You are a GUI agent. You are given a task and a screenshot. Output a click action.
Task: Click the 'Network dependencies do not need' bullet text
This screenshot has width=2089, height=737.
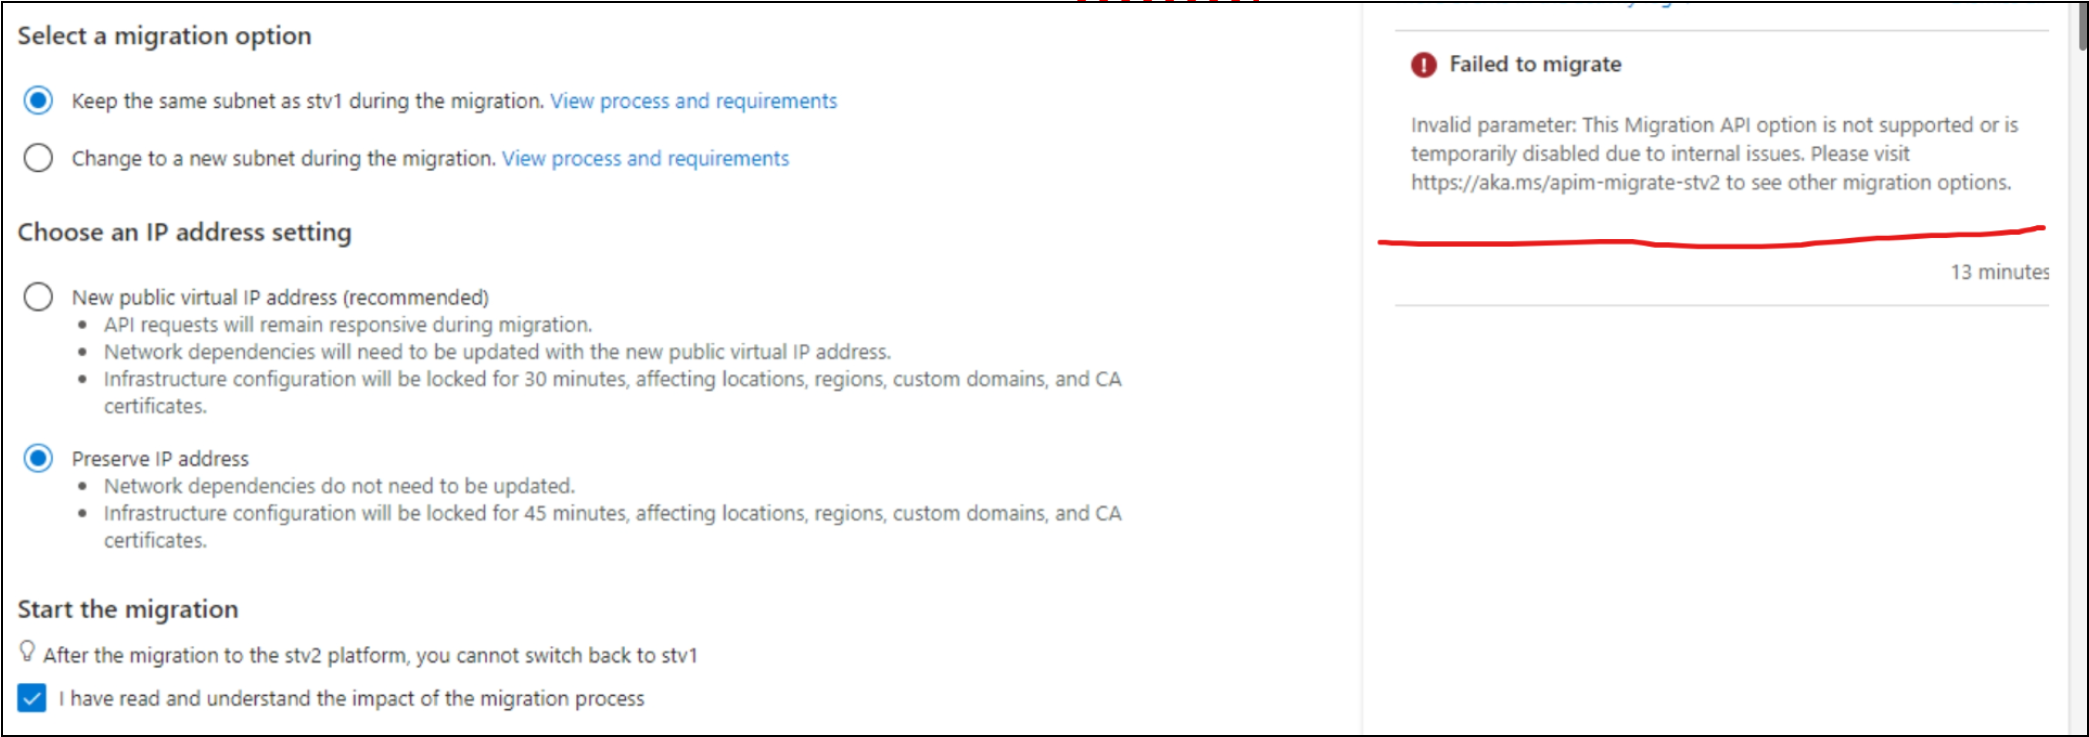[339, 486]
